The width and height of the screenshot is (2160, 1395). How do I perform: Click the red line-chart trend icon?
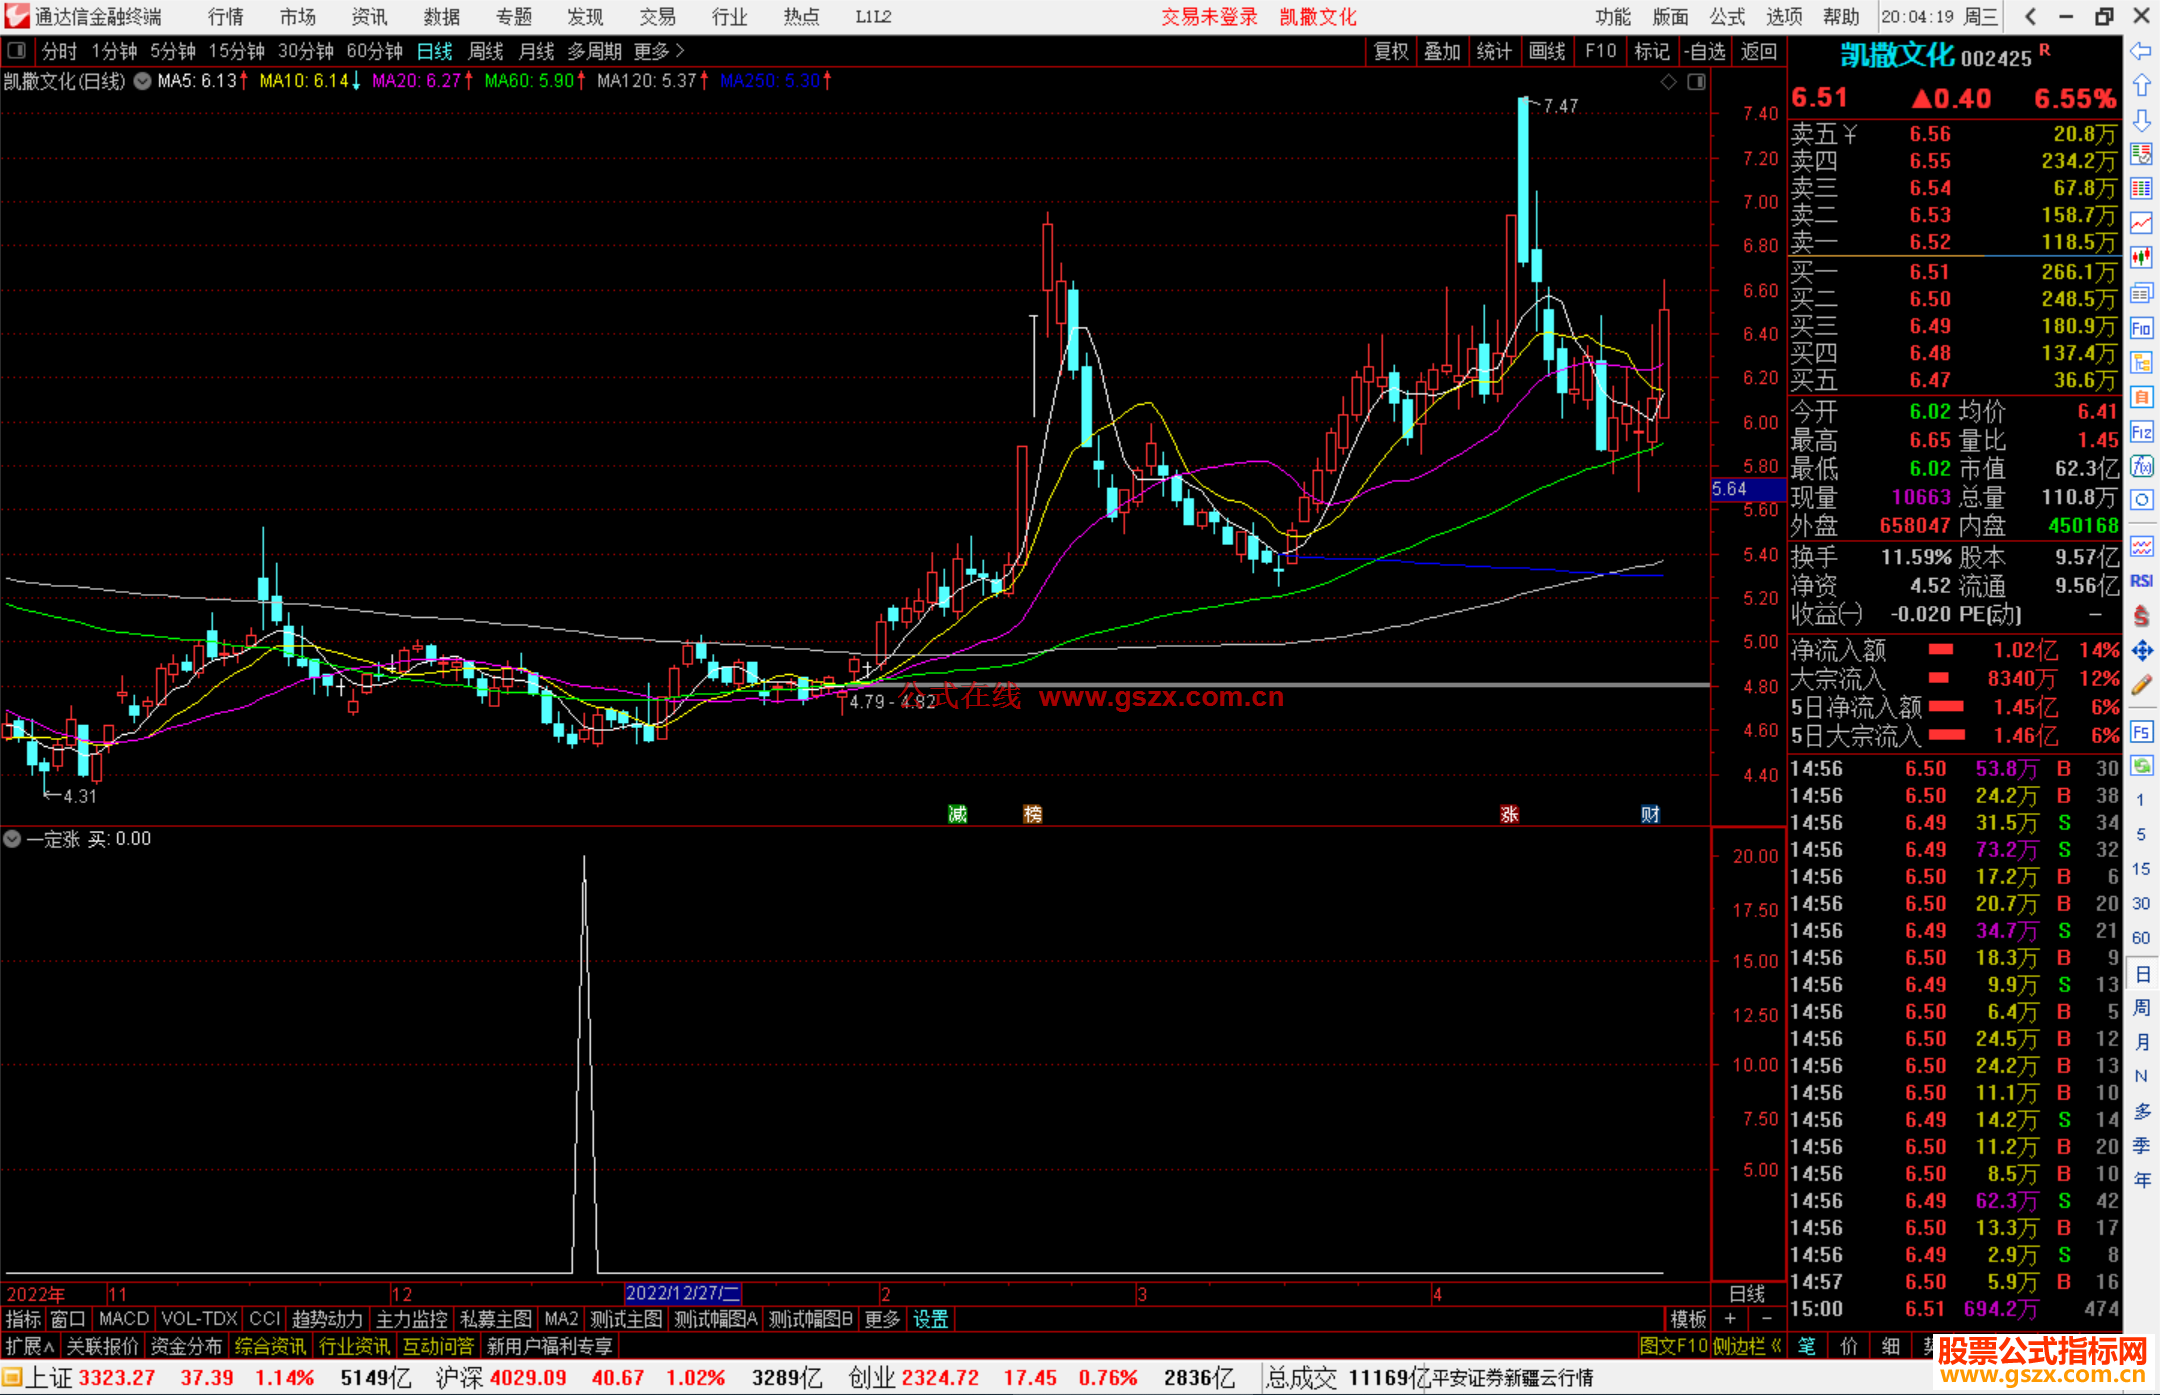point(2141,223)
